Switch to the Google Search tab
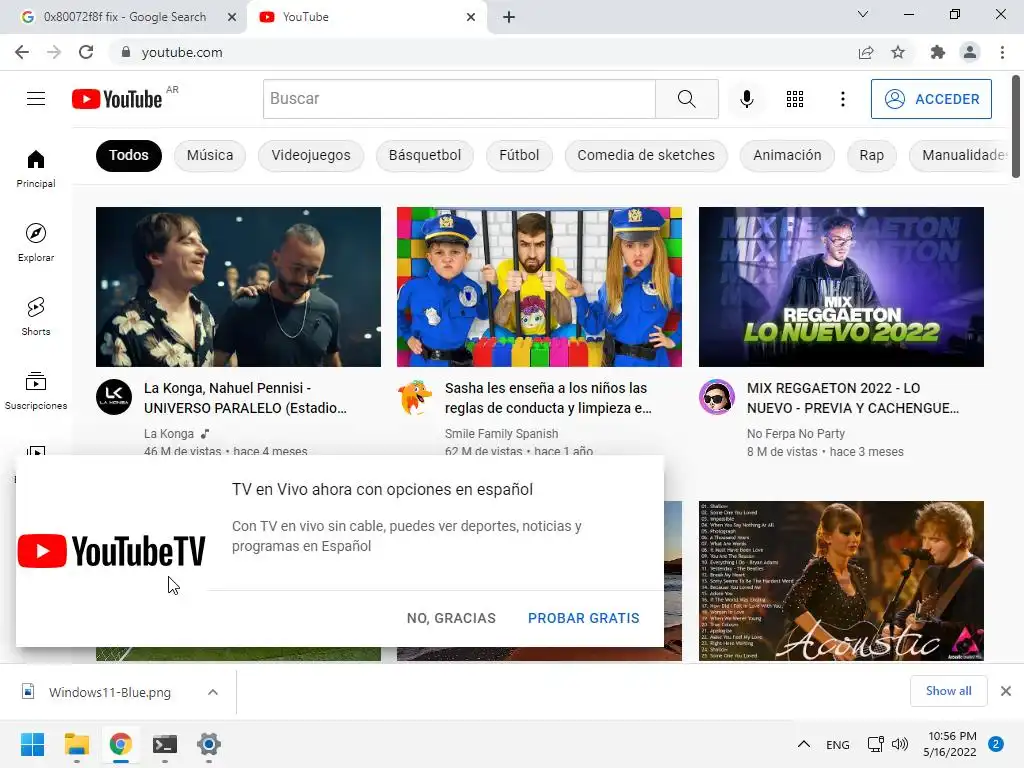The image size is (1024, 768). (x=123, y=17)
